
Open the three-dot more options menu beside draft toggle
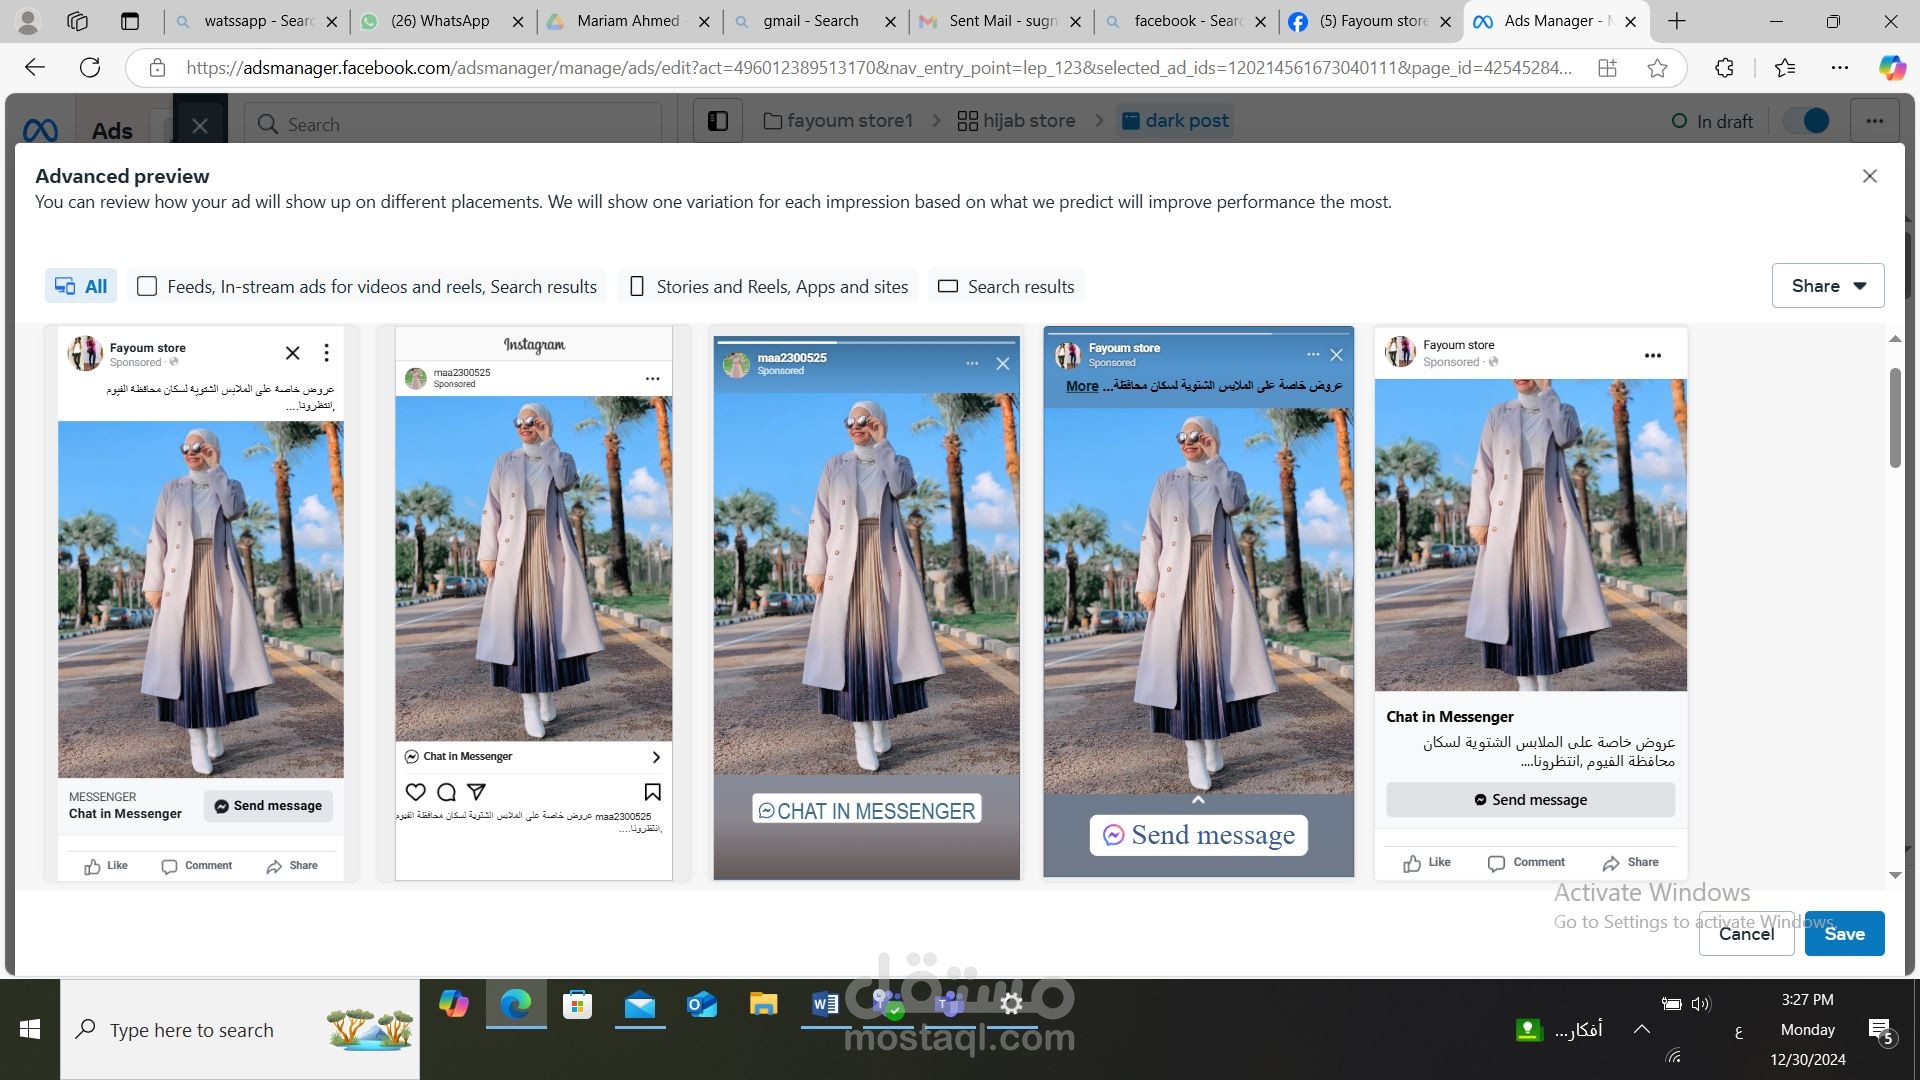coord(1875,121)
